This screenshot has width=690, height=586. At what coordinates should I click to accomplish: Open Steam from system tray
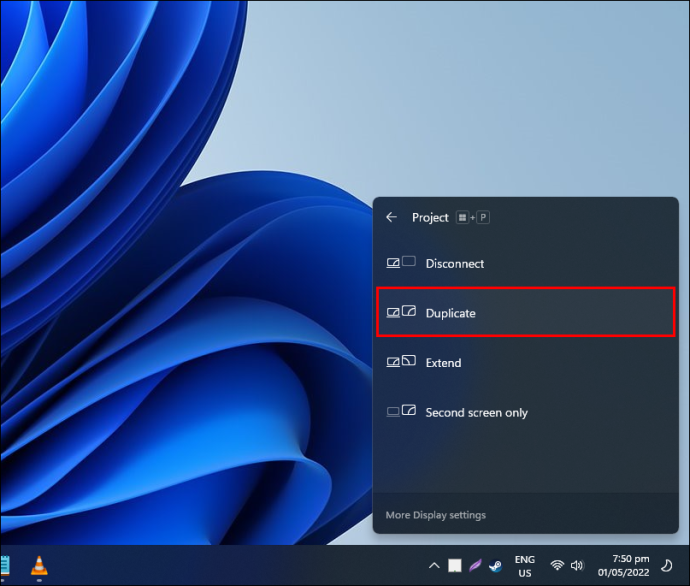(495, 566)
